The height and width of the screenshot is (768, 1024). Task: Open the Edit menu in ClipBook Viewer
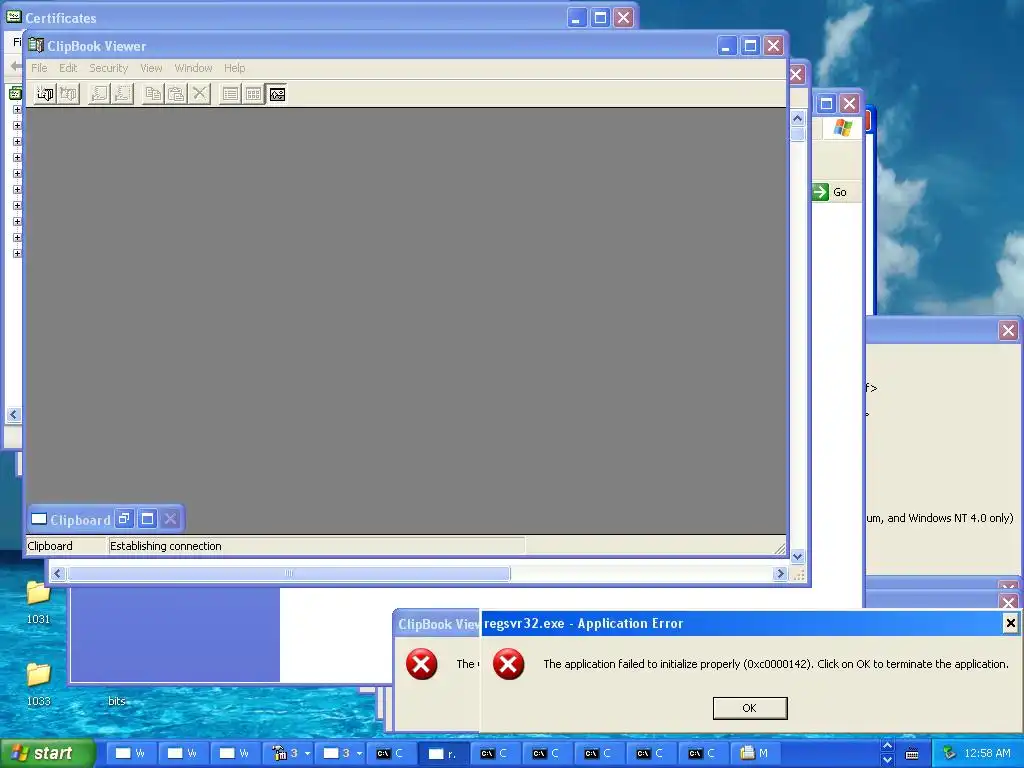pyautogui.click(x=68, y=68)
